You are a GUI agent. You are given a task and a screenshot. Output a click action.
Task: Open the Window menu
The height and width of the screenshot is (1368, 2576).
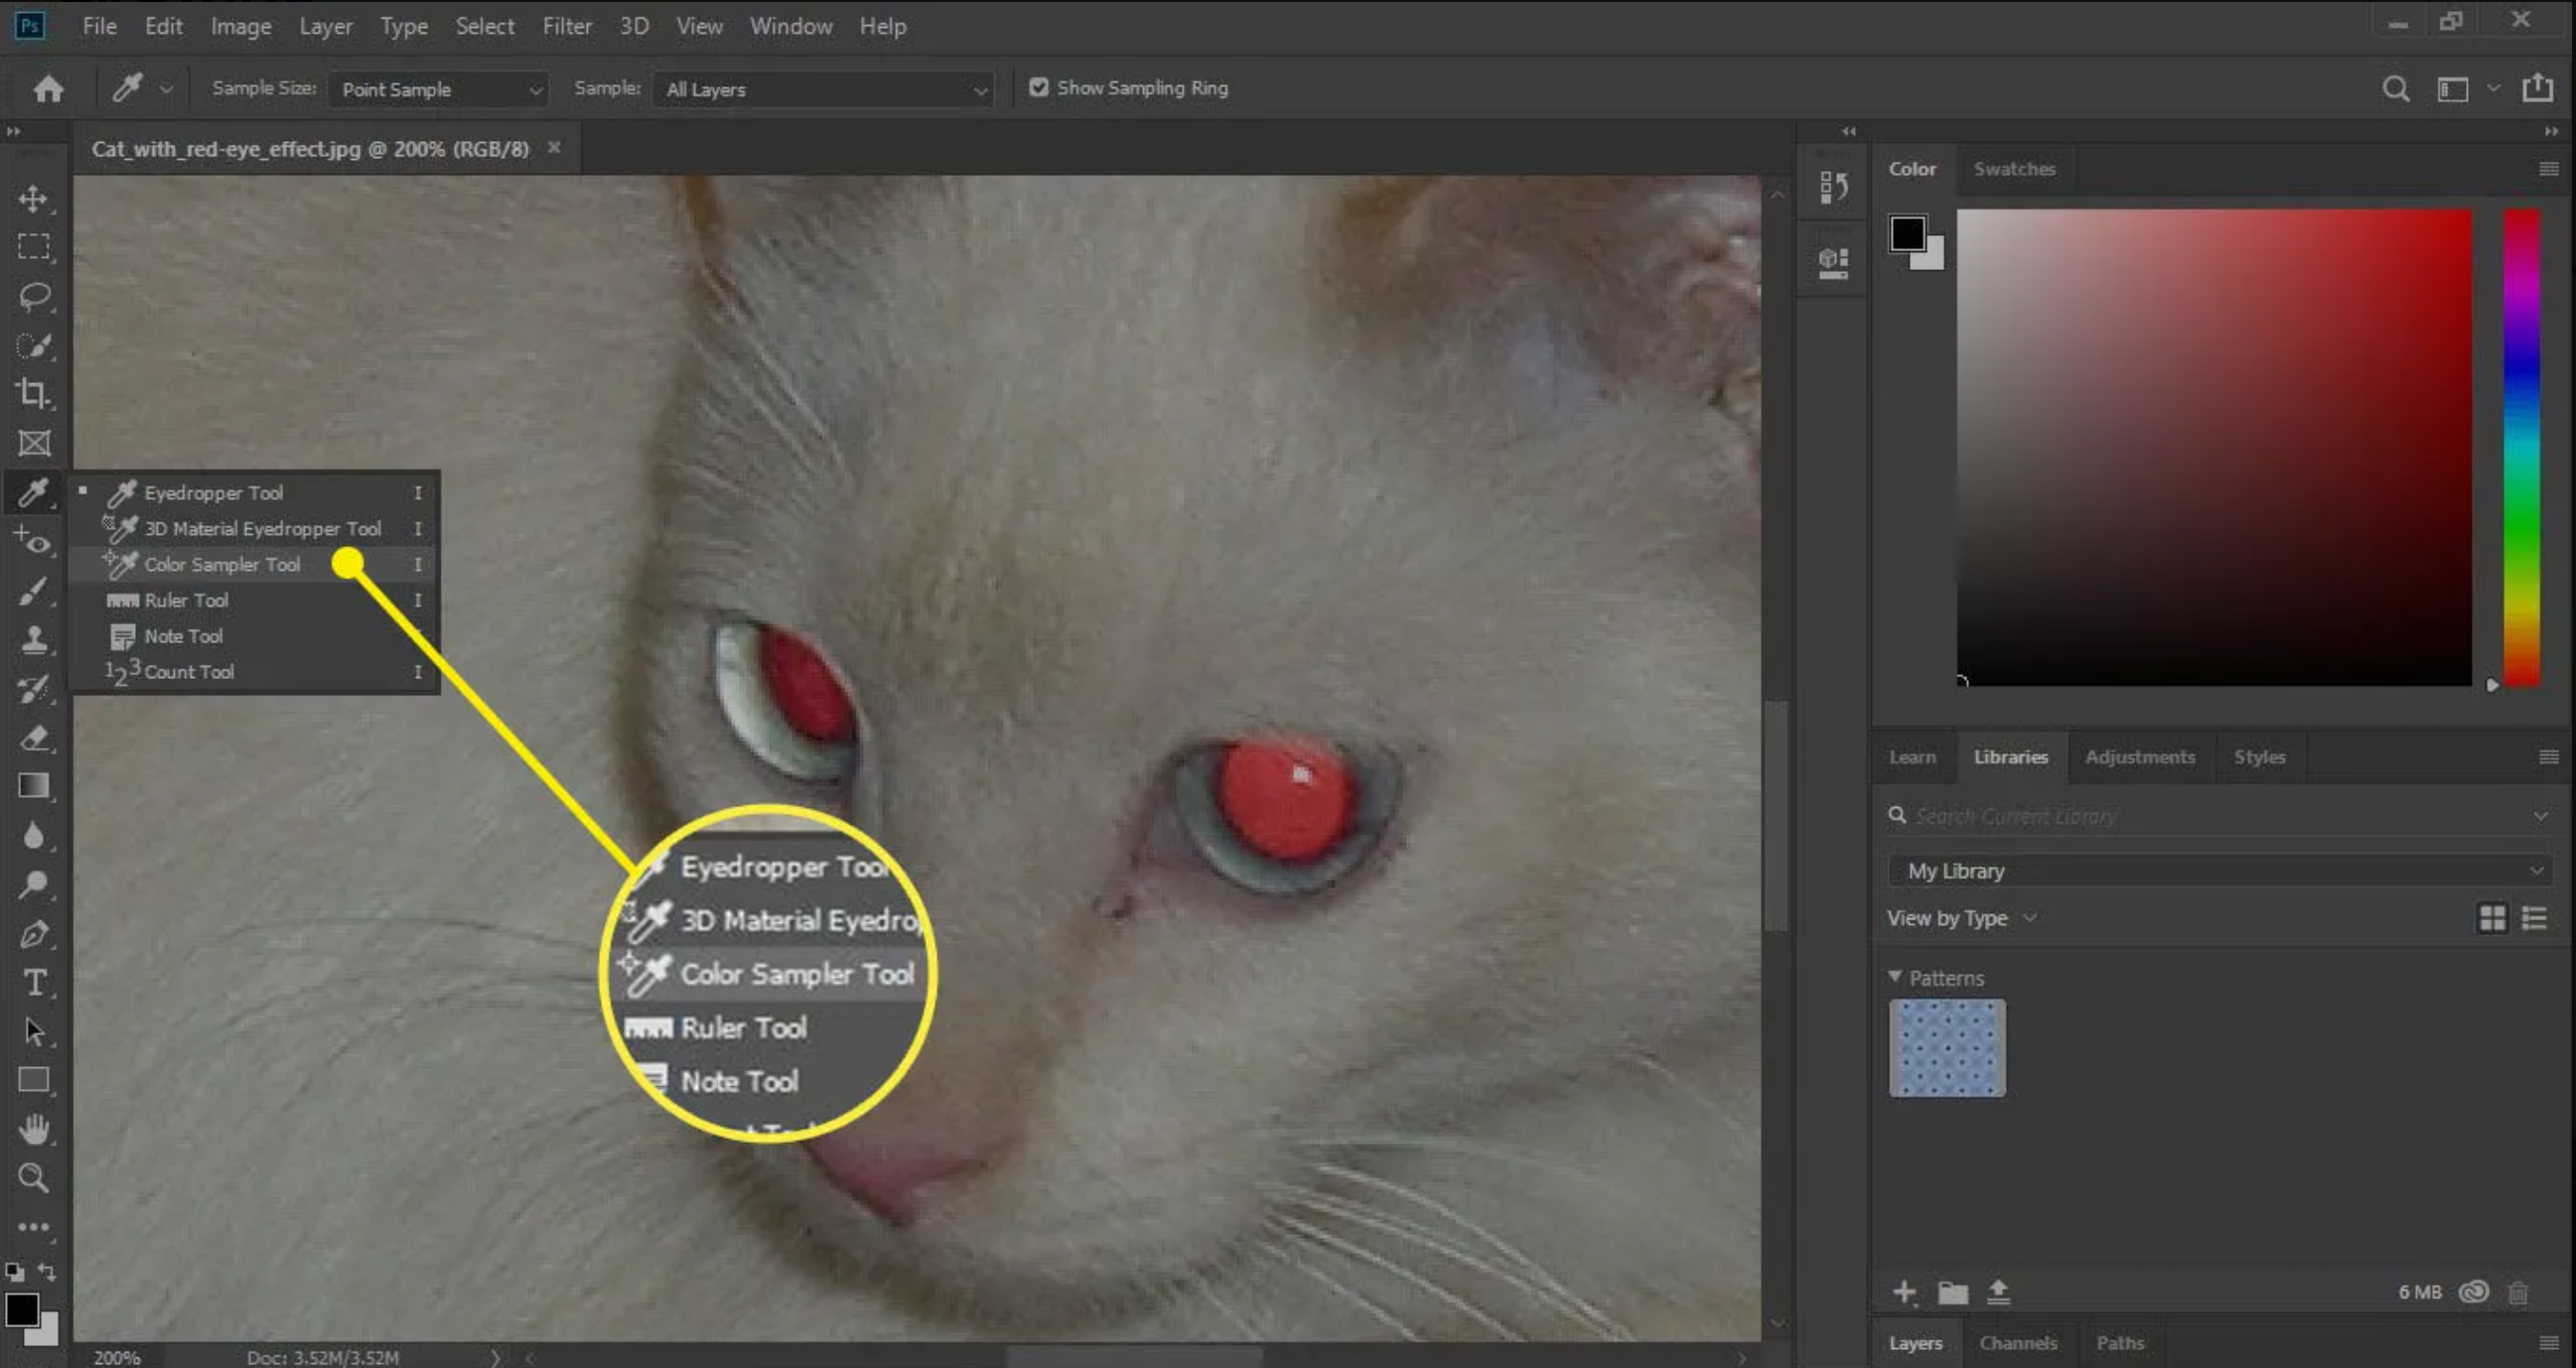point(791,26)
